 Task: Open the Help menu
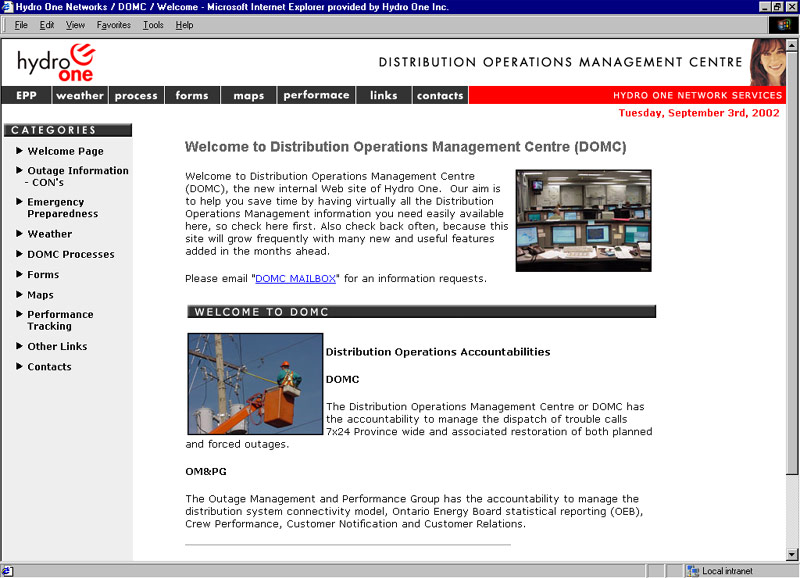click(184, 25)
